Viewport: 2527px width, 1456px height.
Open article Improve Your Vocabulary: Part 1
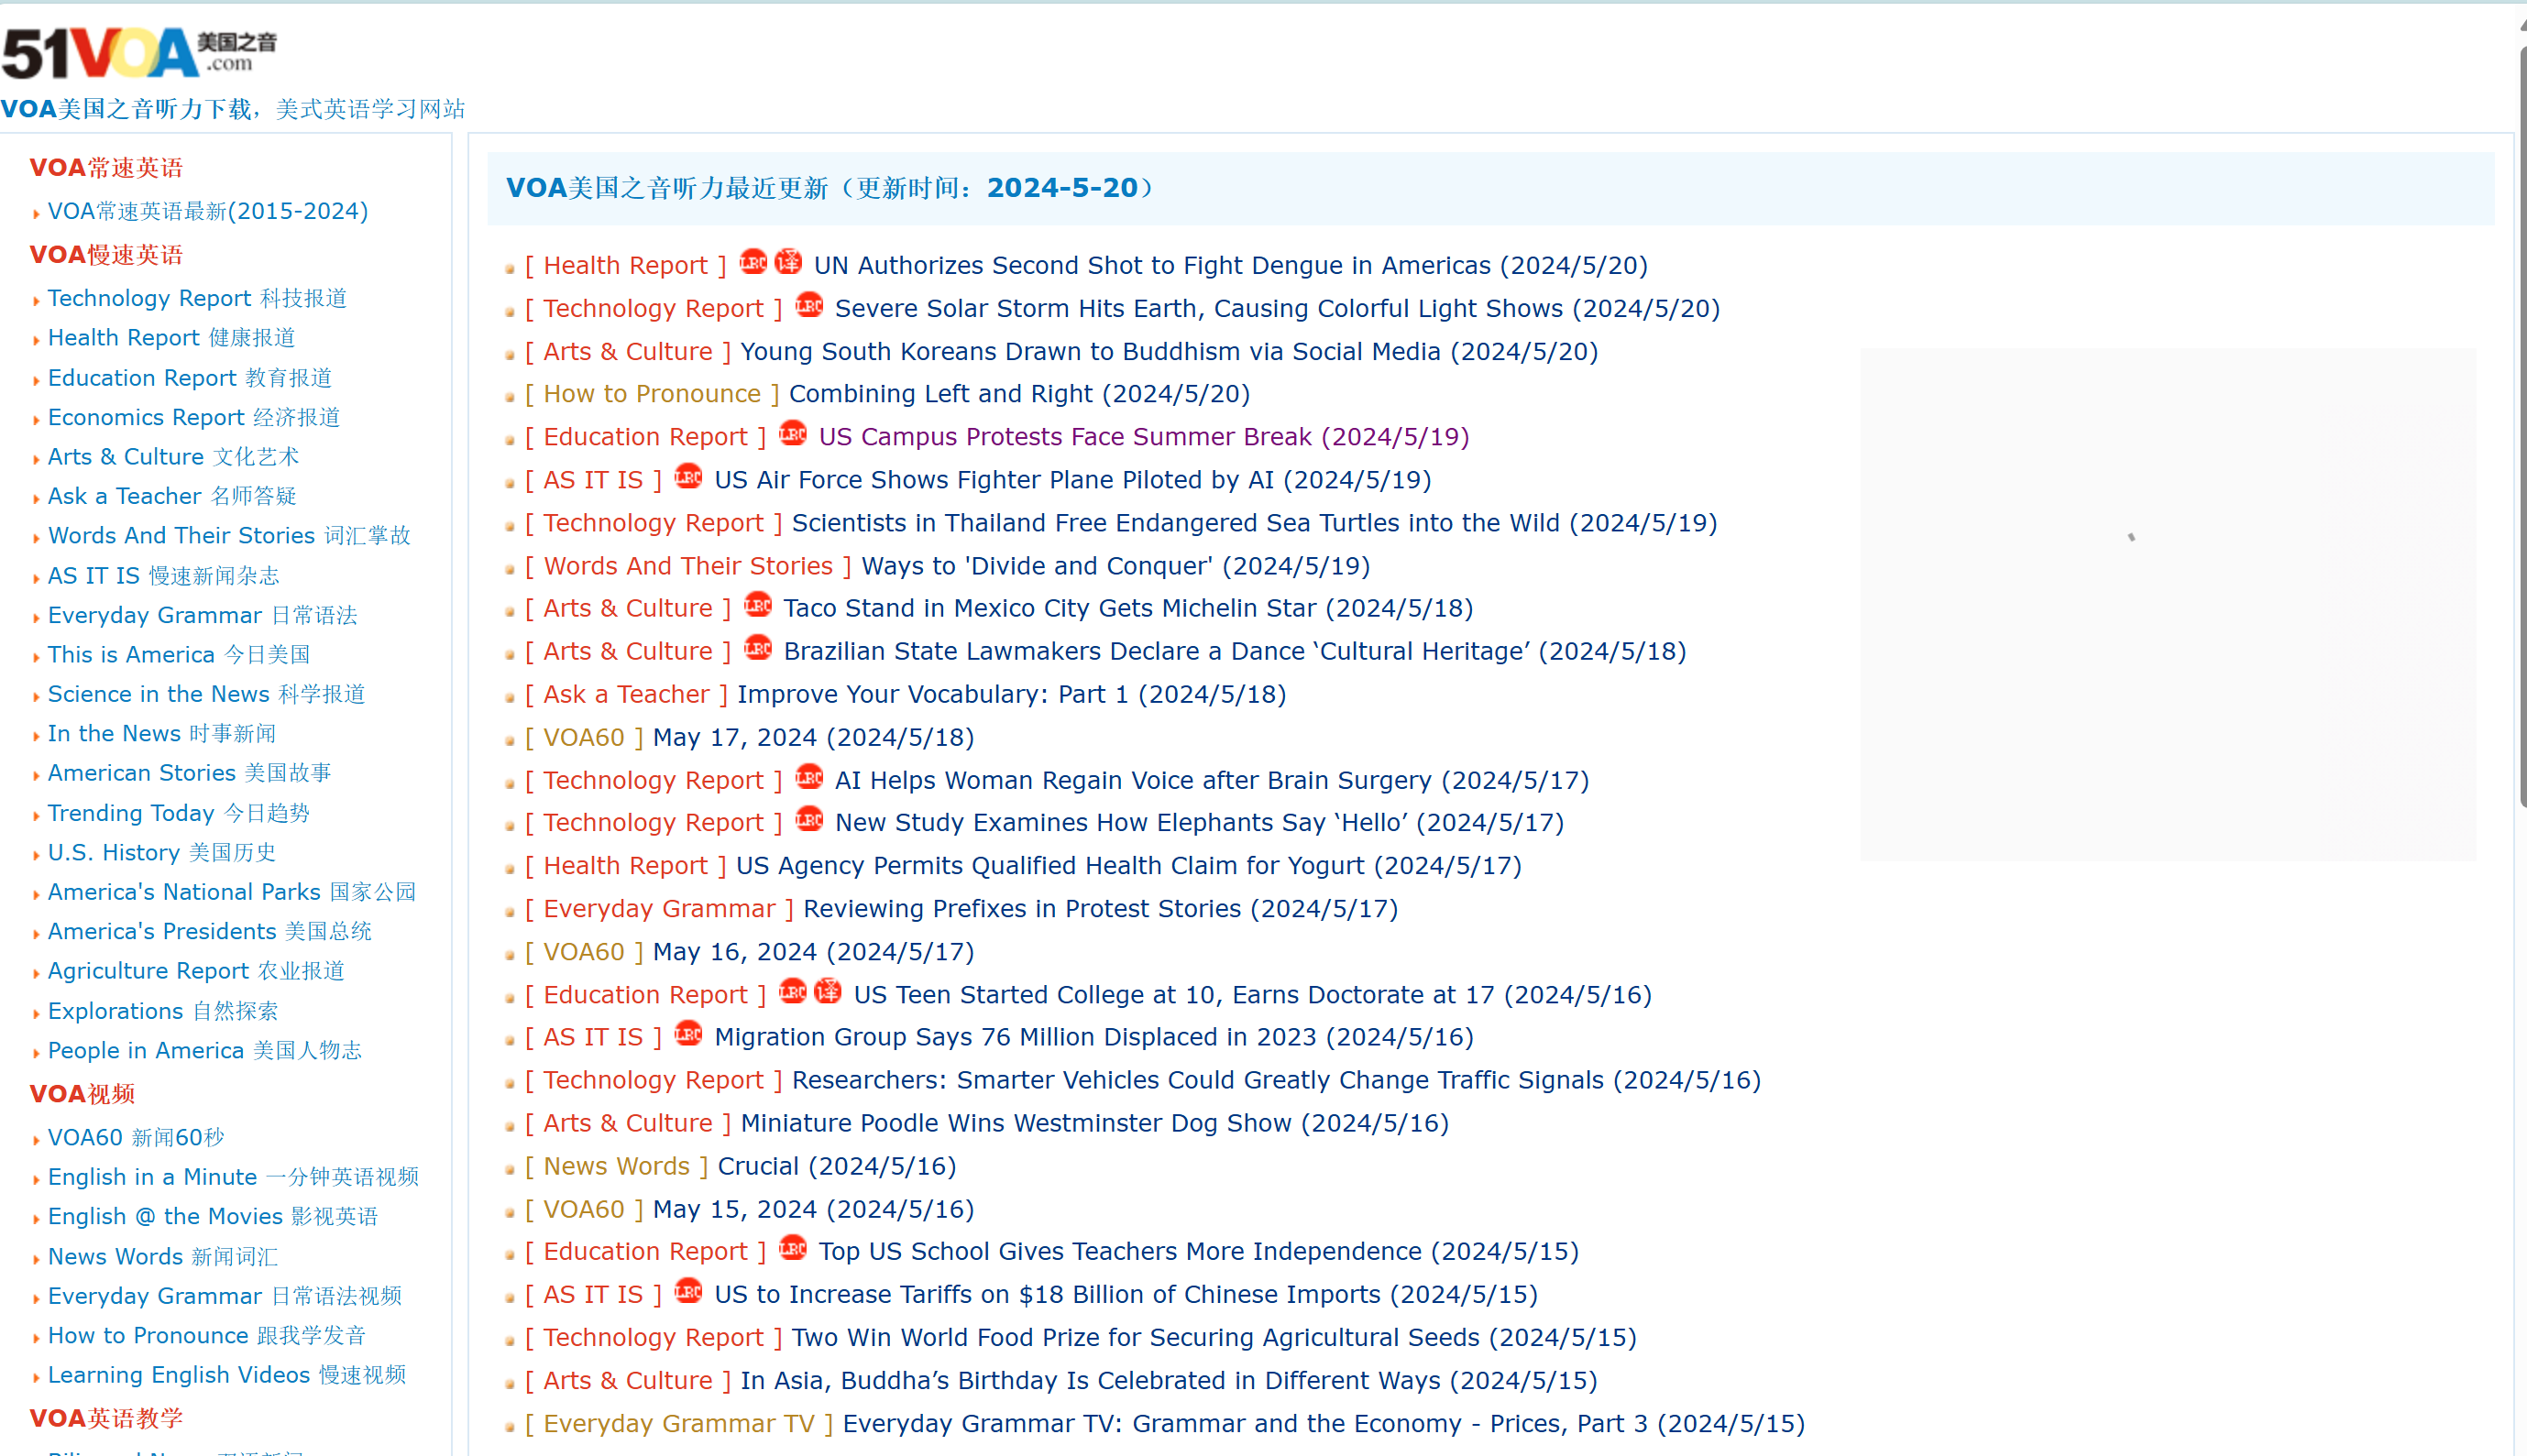pos(1011,694)
